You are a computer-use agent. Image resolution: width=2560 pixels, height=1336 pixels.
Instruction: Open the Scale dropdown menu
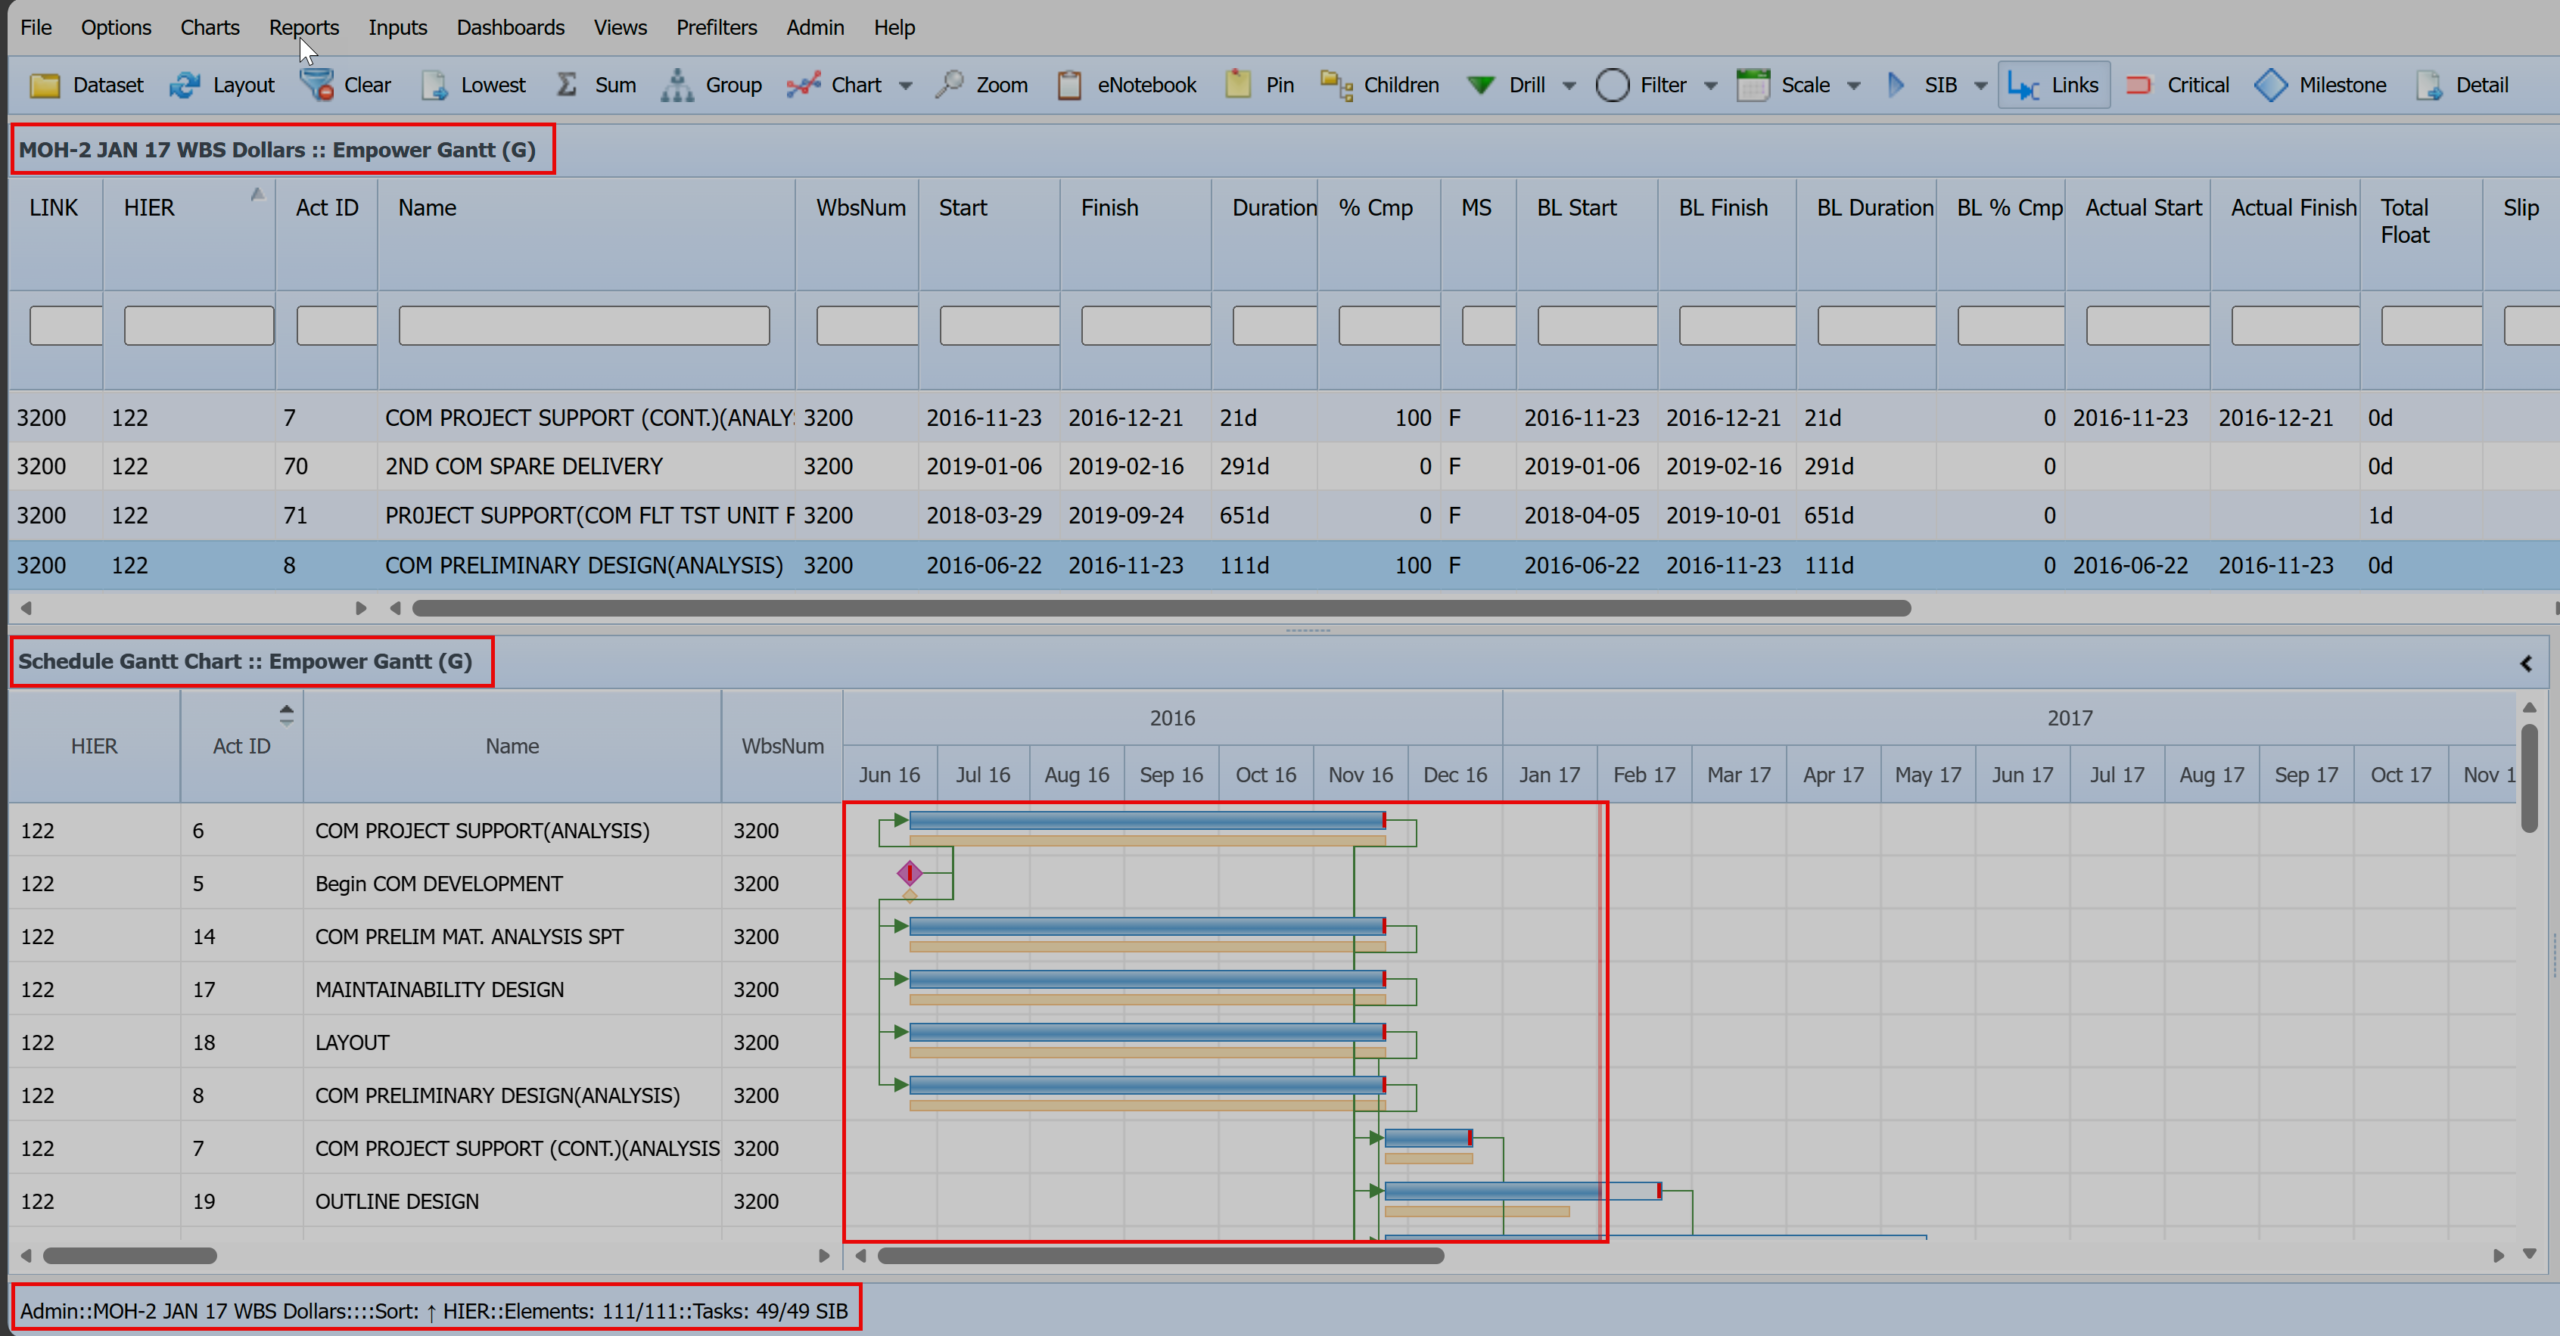(x=1856, y=85)
